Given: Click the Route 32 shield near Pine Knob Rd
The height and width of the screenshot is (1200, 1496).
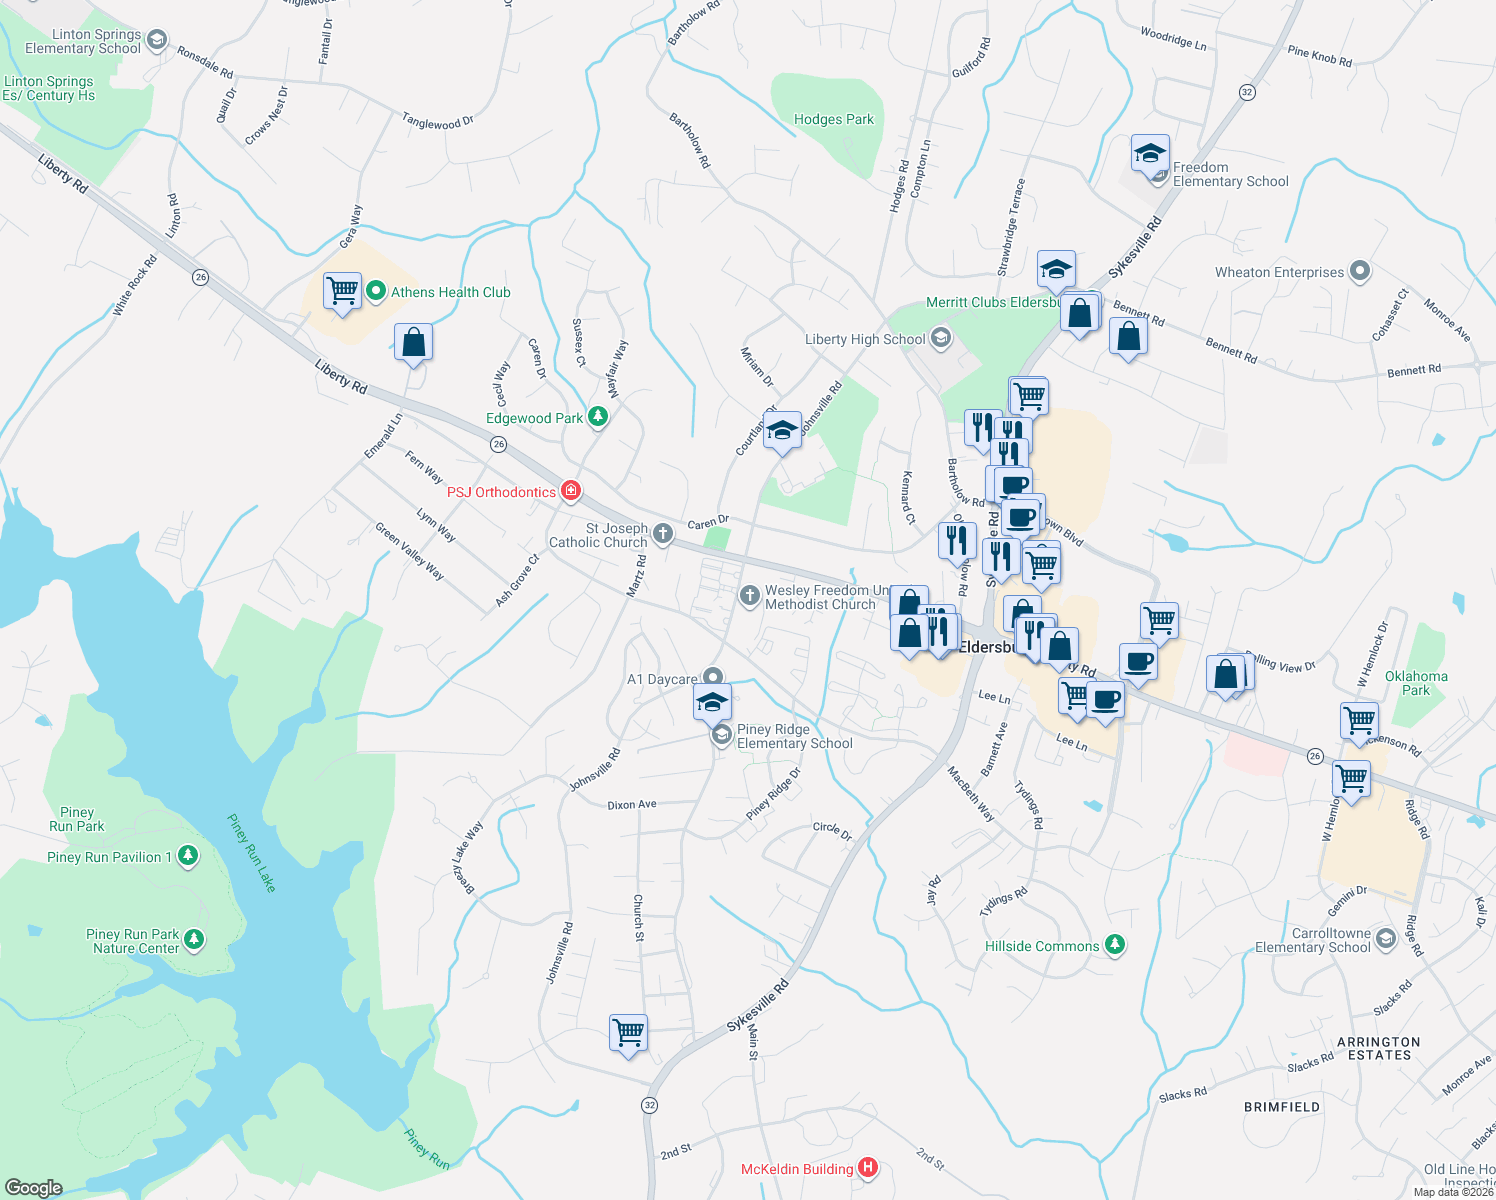Looking at the screenshot, I should coord(1246,92).
